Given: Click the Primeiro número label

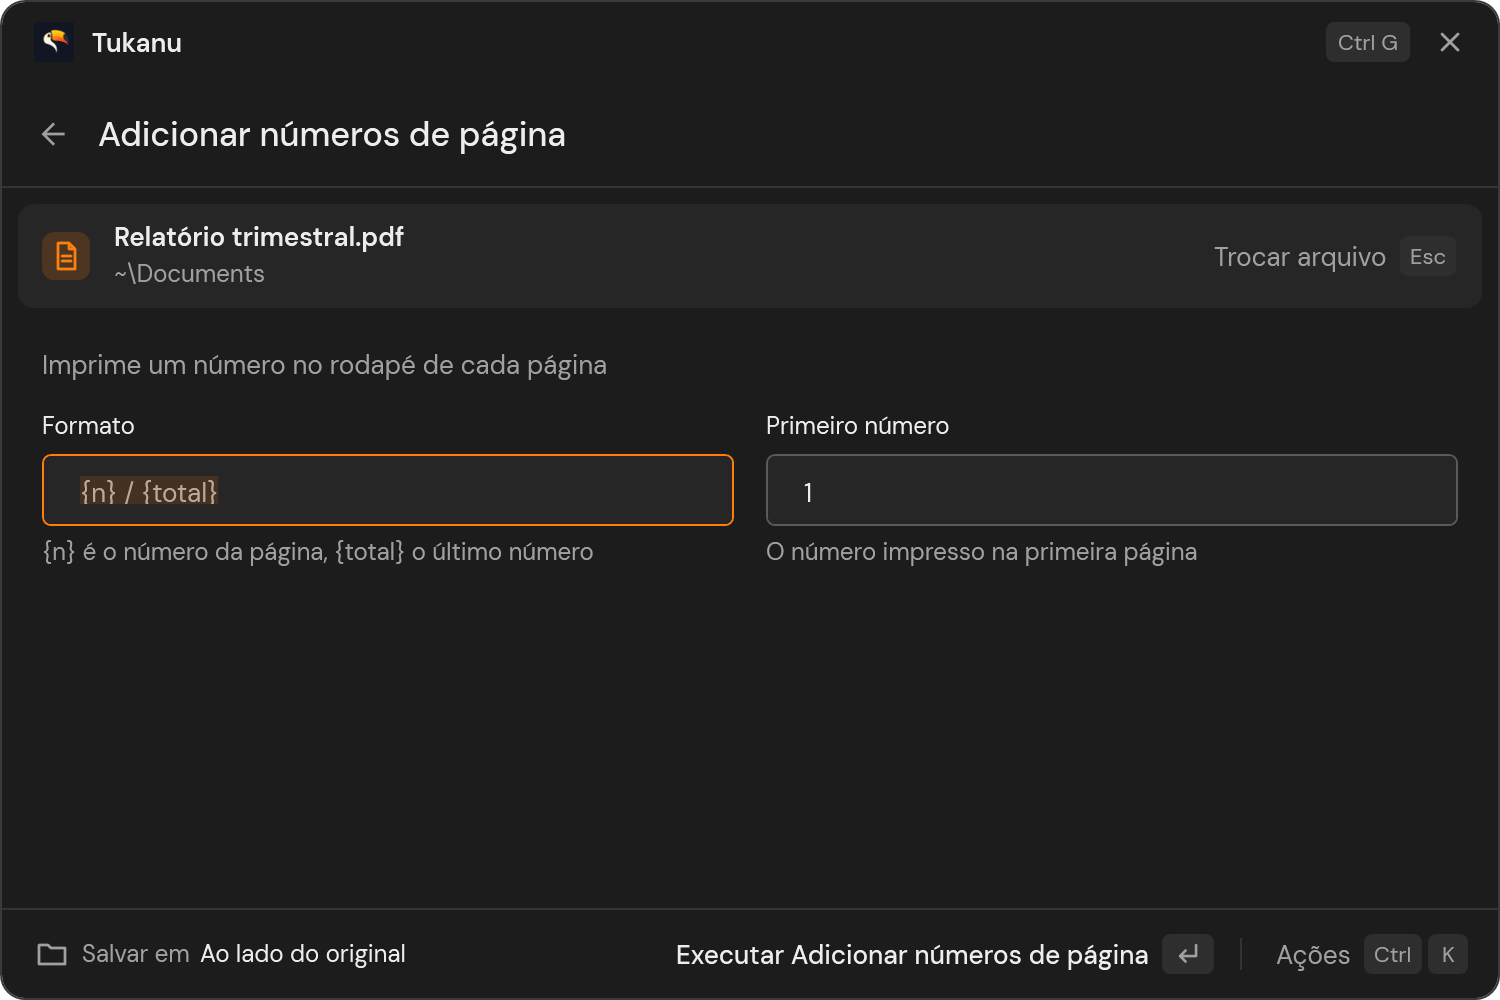Looking at the screenshot, I should point(857,425).
